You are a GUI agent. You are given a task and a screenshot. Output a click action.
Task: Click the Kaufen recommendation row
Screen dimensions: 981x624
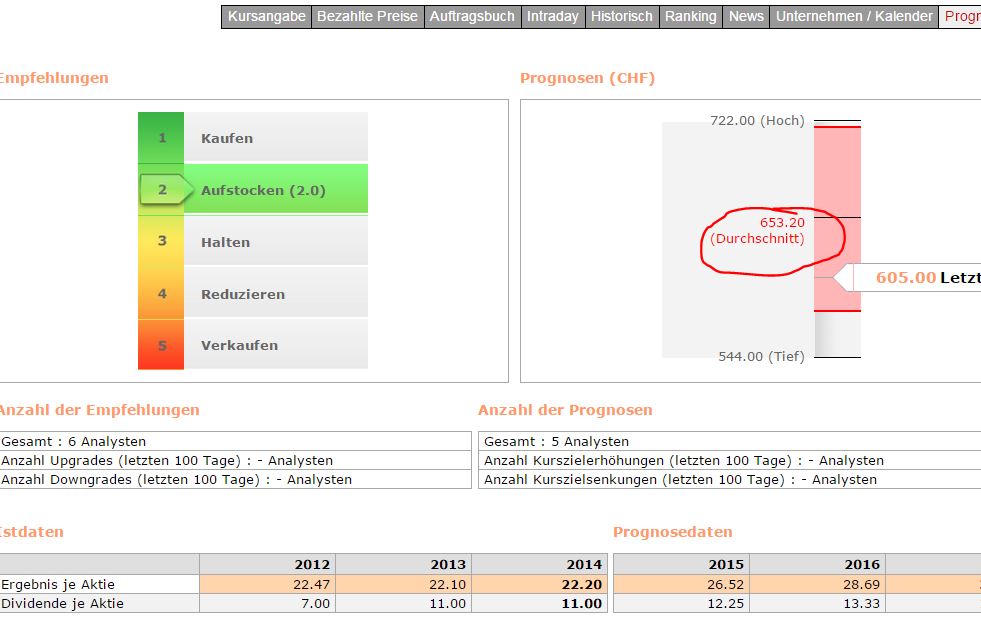(275, 138)
